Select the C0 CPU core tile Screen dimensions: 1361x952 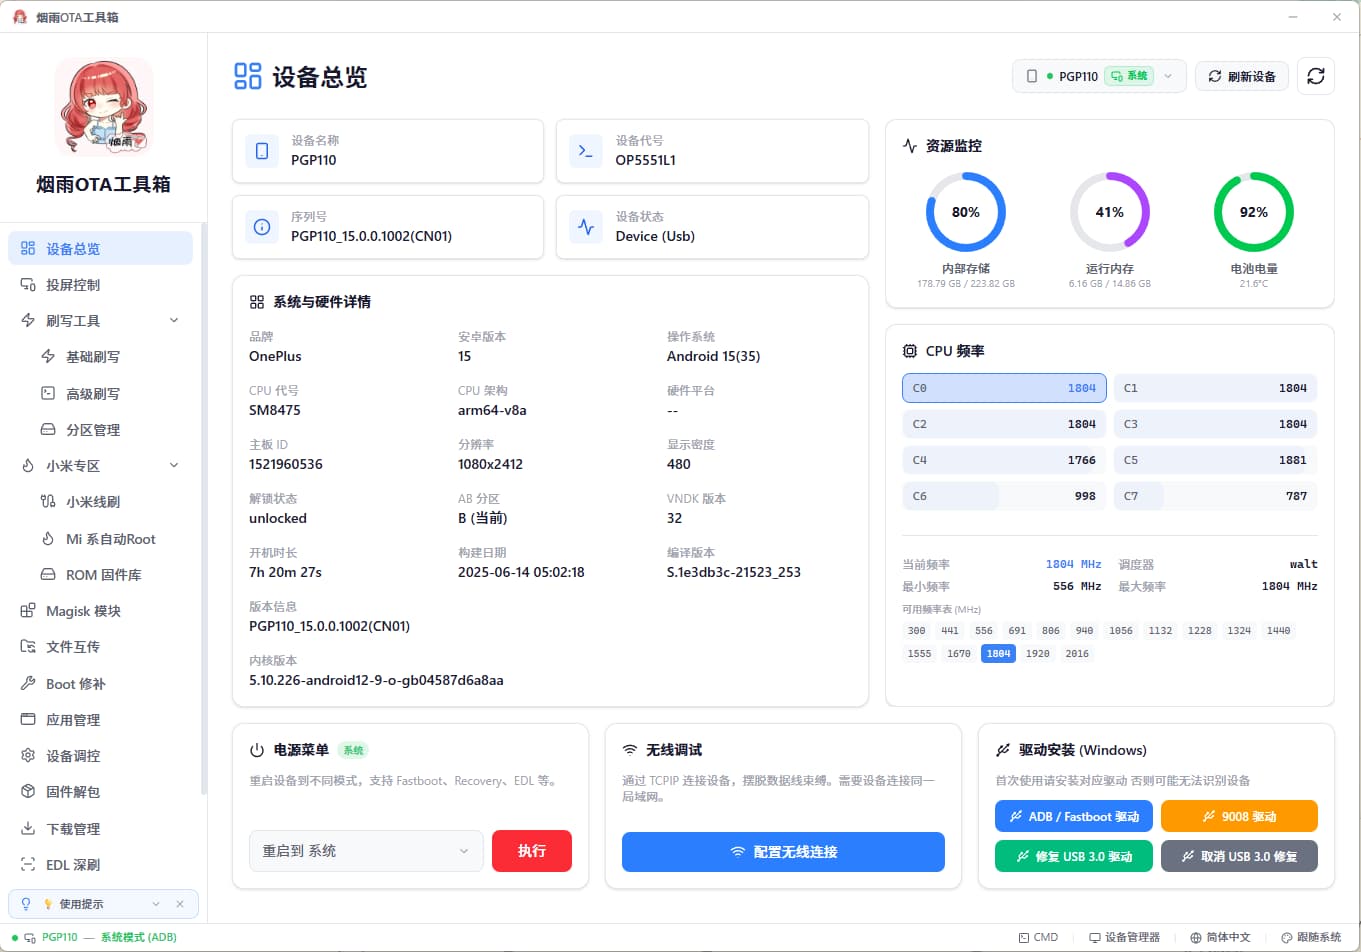(x=1004, y=388)
